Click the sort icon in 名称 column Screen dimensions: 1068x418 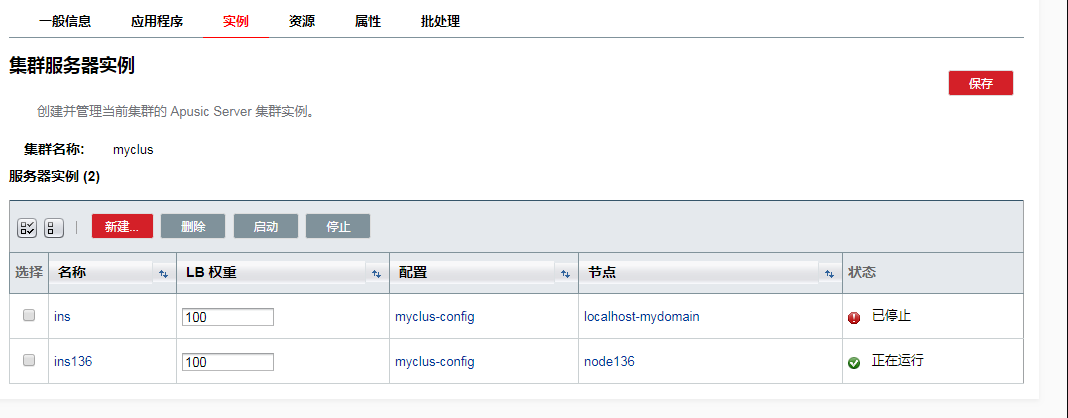(163, 273)
